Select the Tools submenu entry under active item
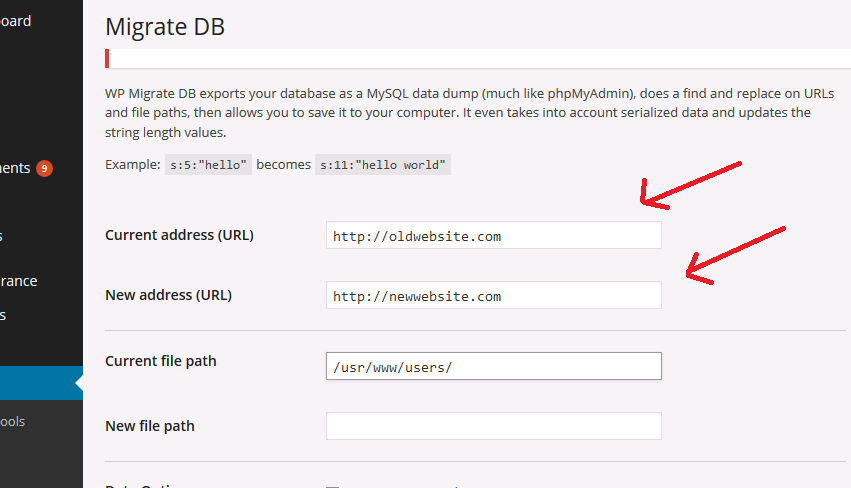The image size is (851, 488). (x=13, y=421)
